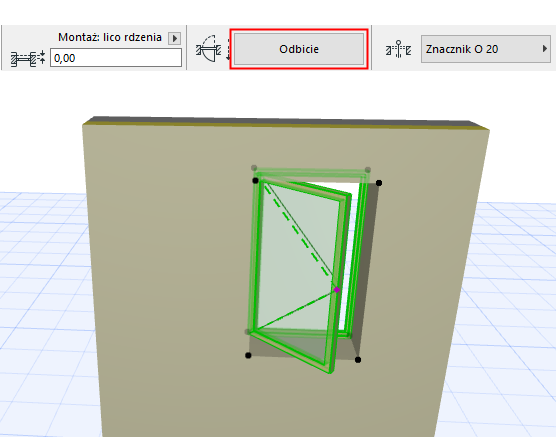Open the Znacznik O 20 marker dropdown
556x437 pixels.
[486, 49]
